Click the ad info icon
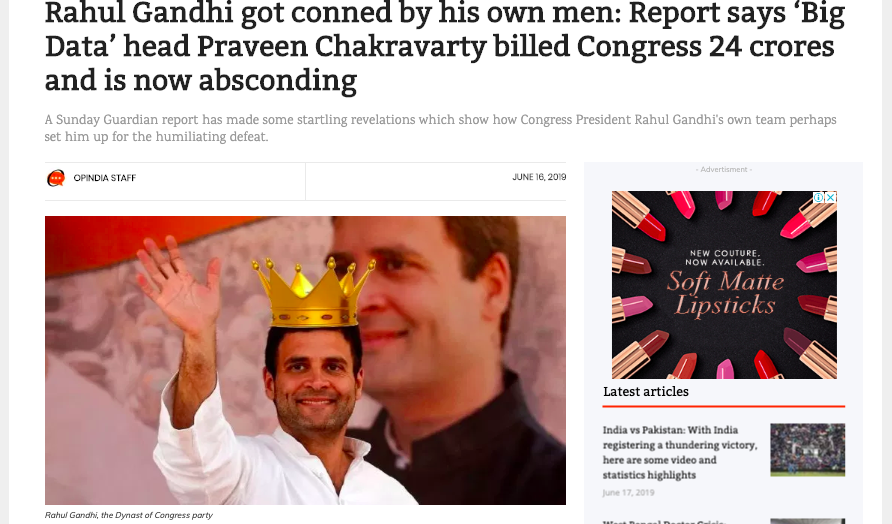 [818, 197]
